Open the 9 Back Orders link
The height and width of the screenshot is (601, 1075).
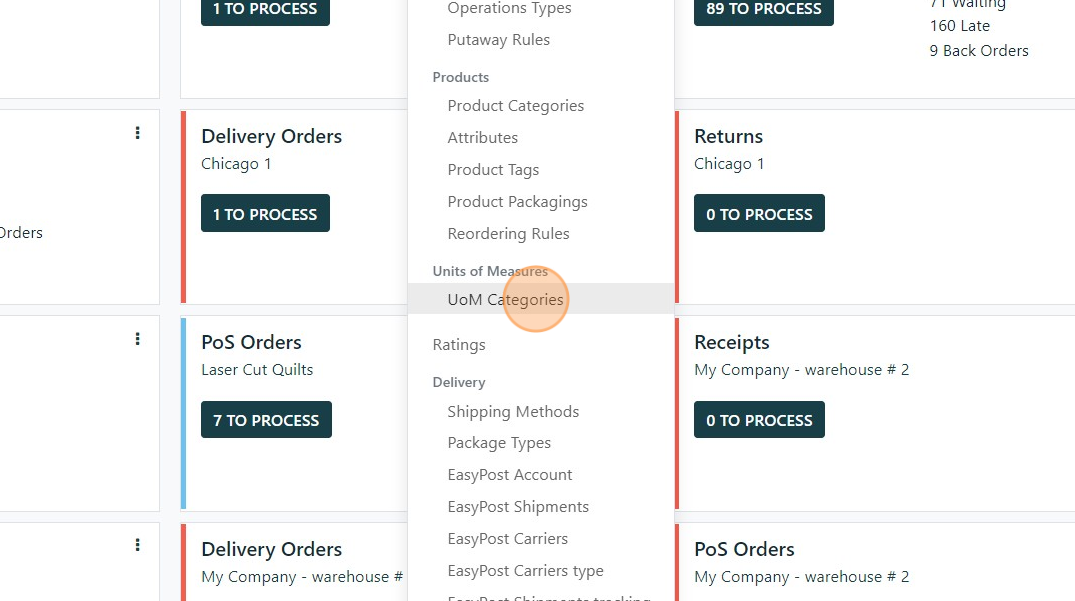[x=978, y=50]
